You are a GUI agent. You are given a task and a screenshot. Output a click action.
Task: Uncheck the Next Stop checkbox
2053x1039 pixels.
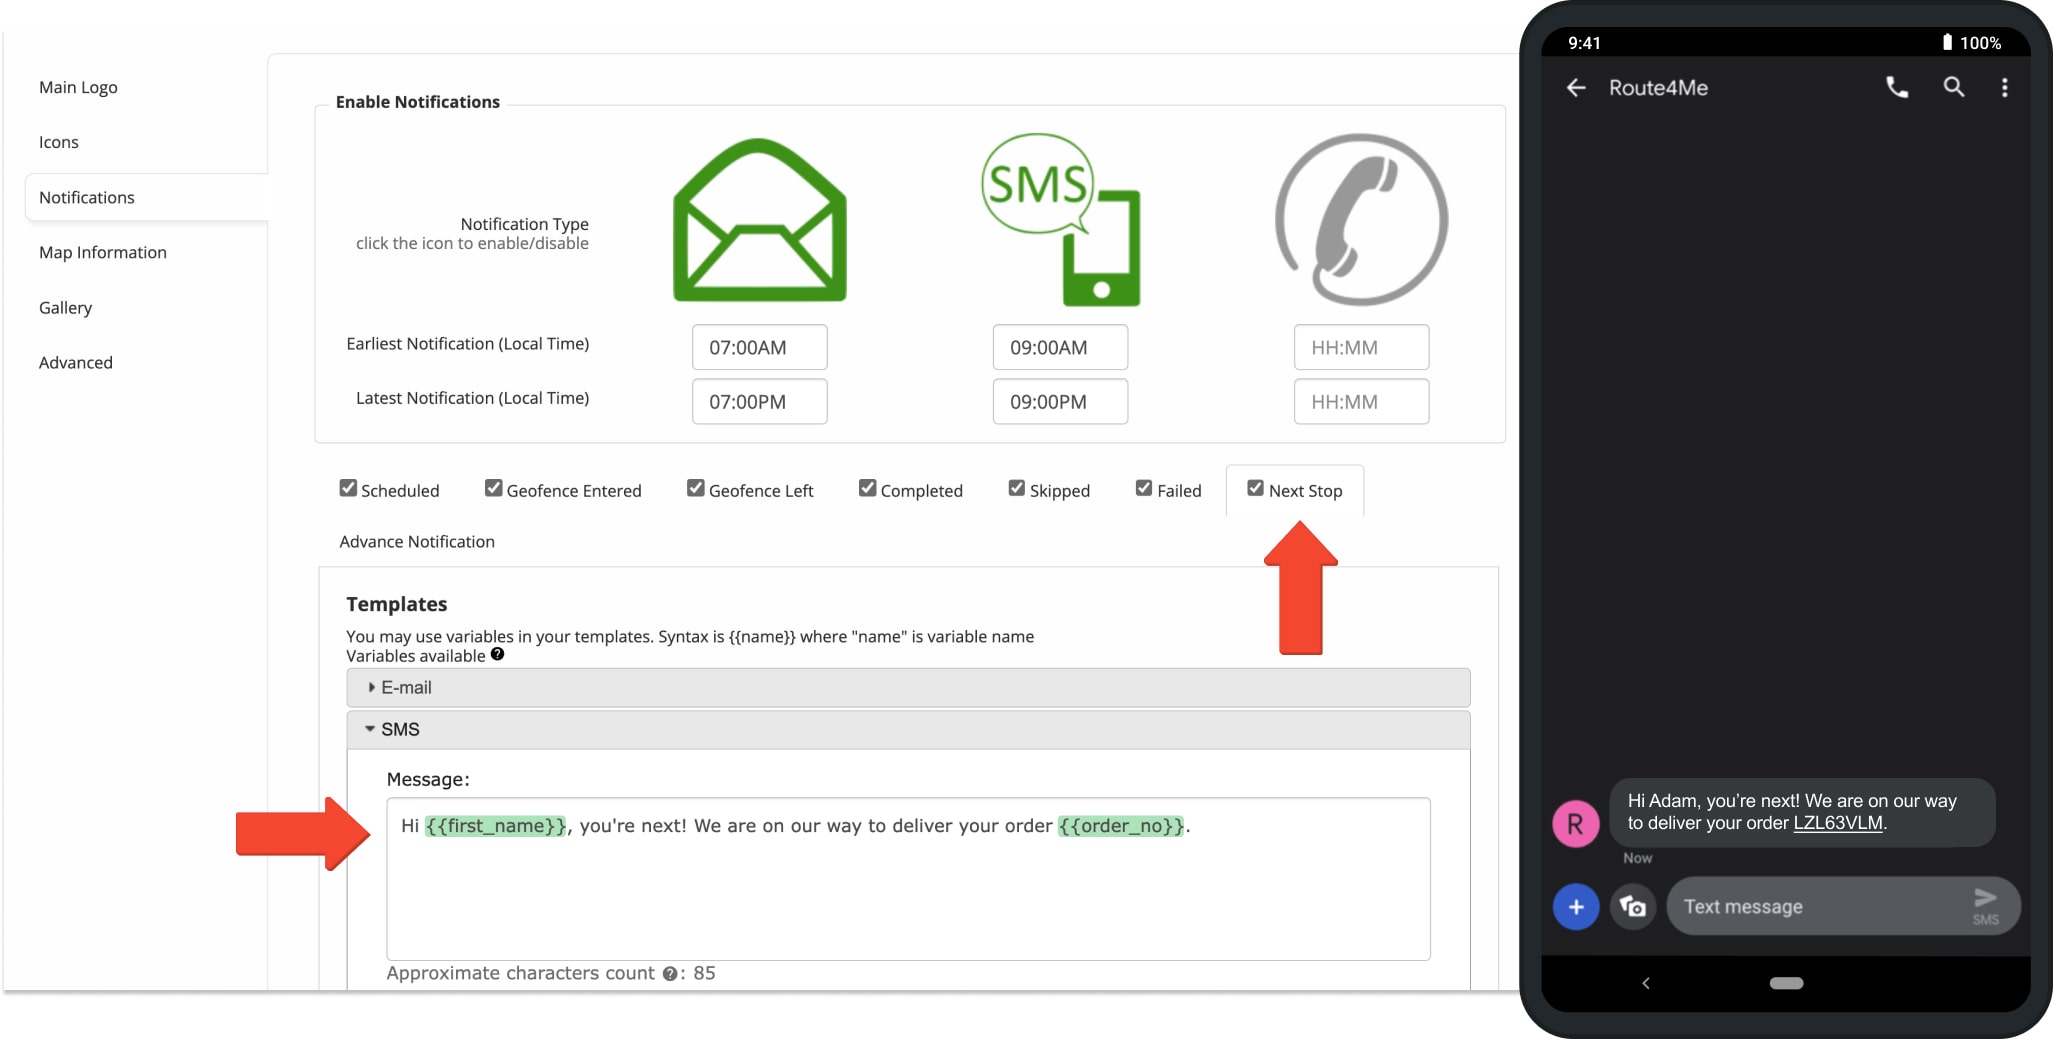pyautogui.click(x=1255, y=488)
